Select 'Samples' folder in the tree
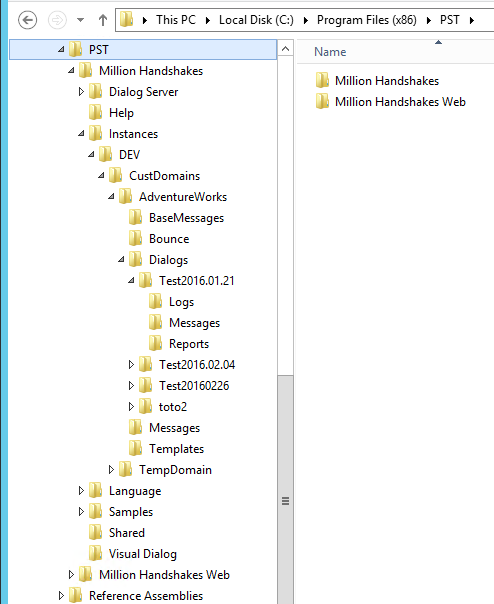 (131, 512)
